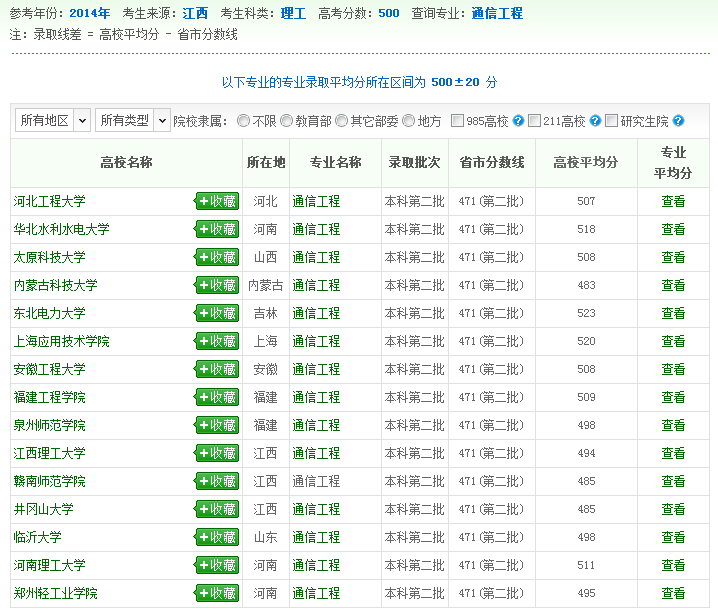Check the 211高校 checkbox

click(534, 120)
